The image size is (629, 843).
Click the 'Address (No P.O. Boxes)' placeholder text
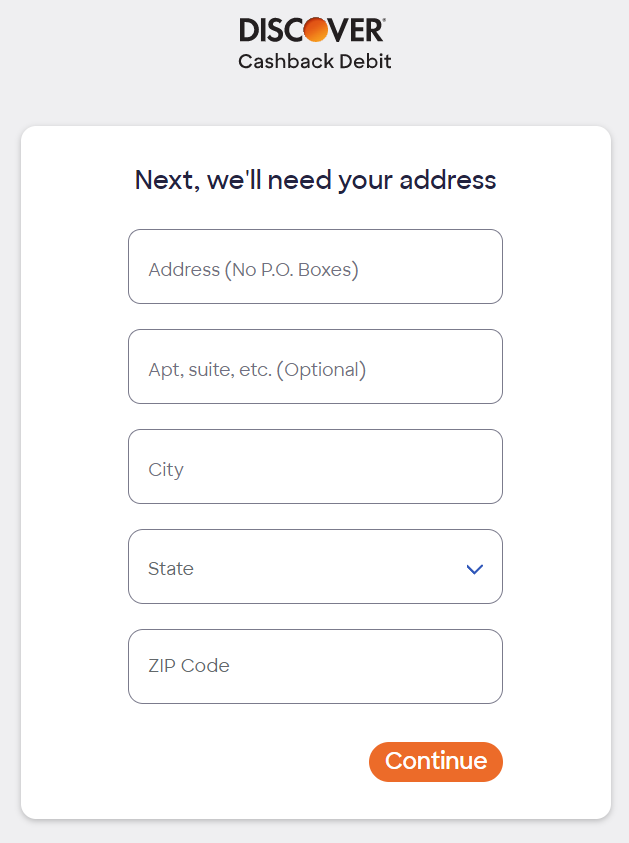254,269
